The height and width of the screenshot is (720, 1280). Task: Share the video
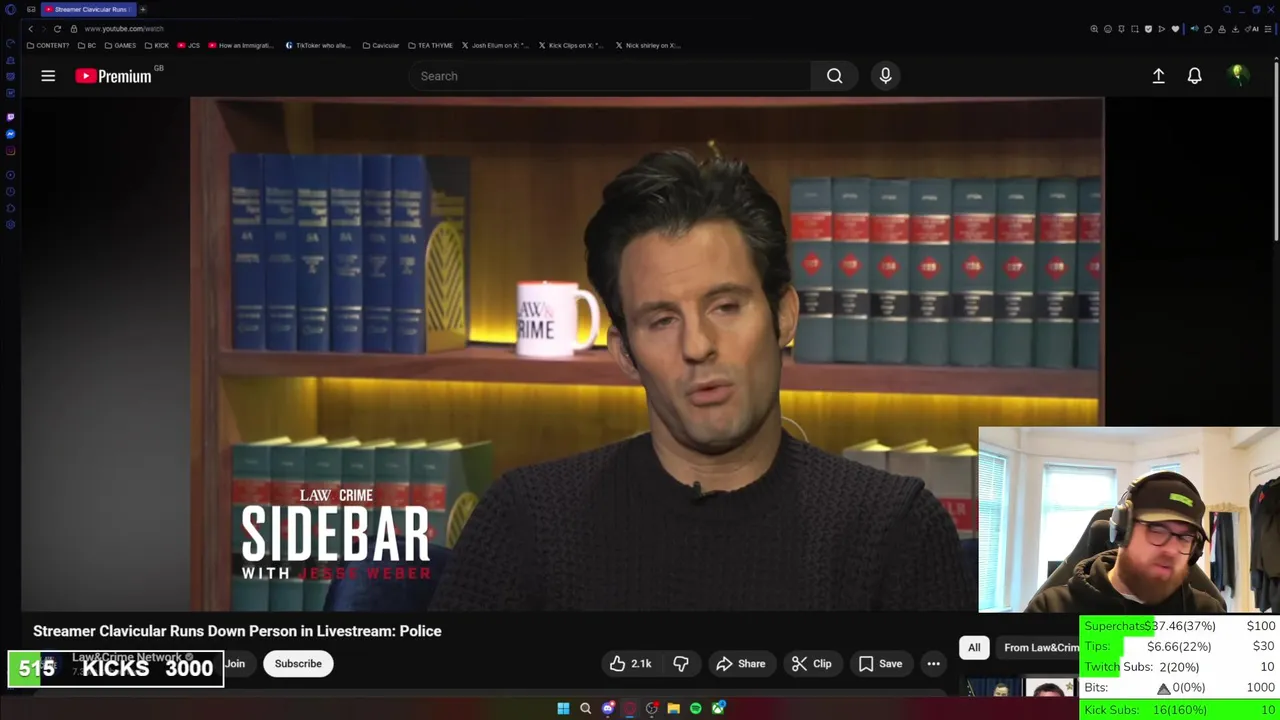click(x=741, y=664)
